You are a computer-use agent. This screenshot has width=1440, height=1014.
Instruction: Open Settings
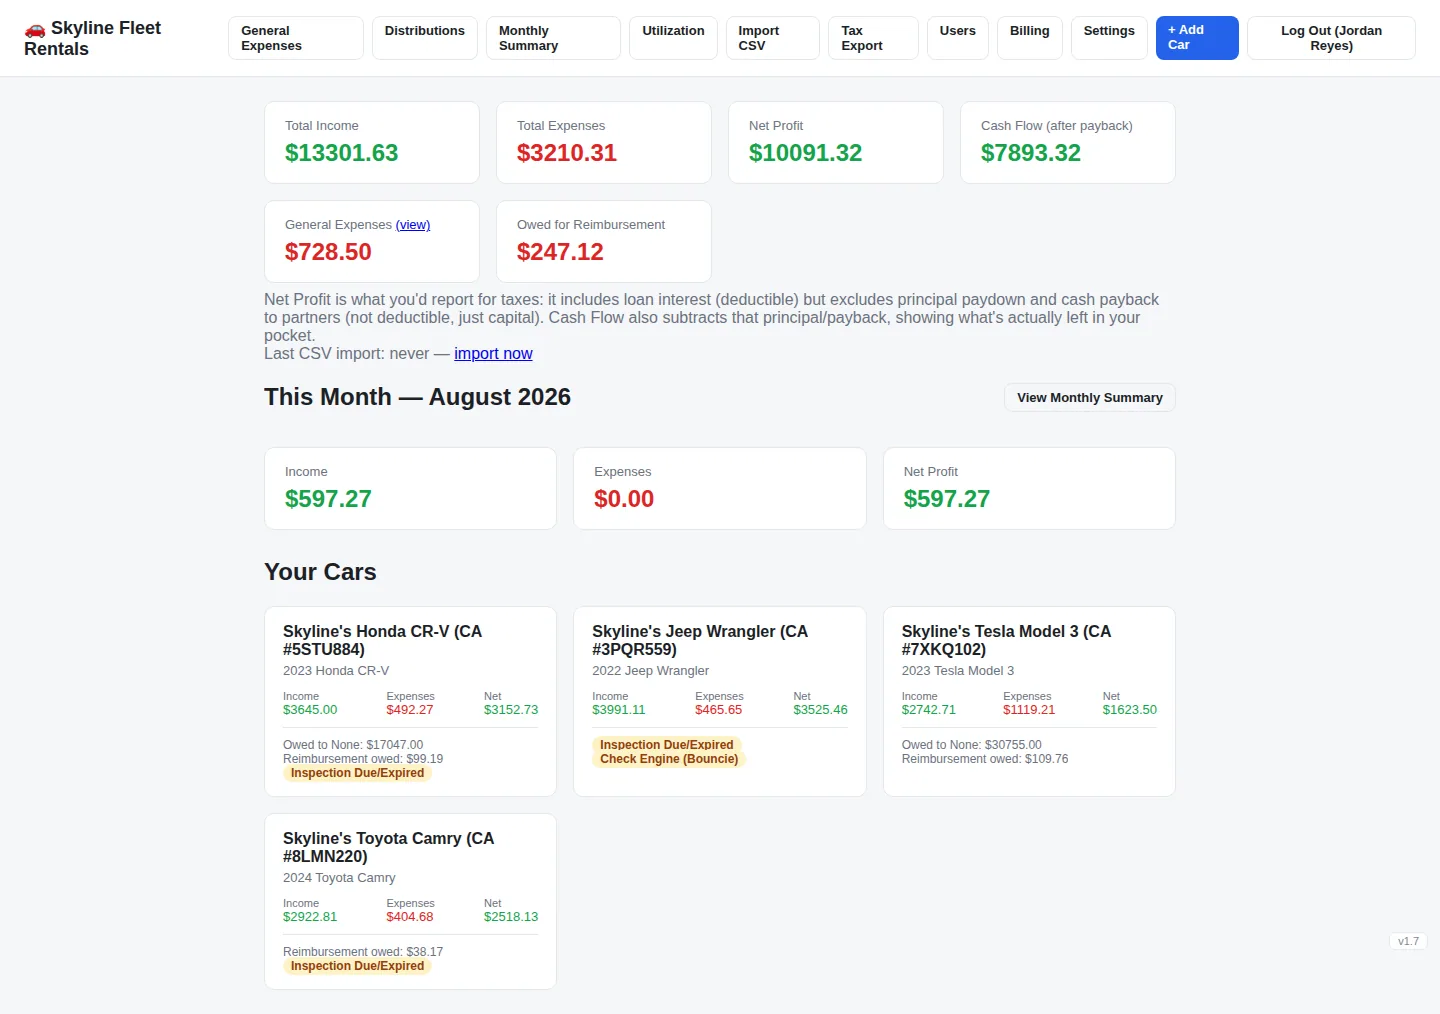click(x=1109, y=38)
